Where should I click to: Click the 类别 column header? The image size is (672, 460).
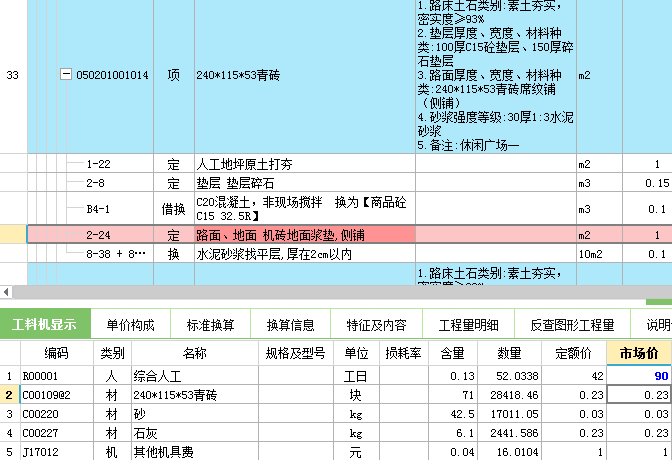(x=112, y=353)
